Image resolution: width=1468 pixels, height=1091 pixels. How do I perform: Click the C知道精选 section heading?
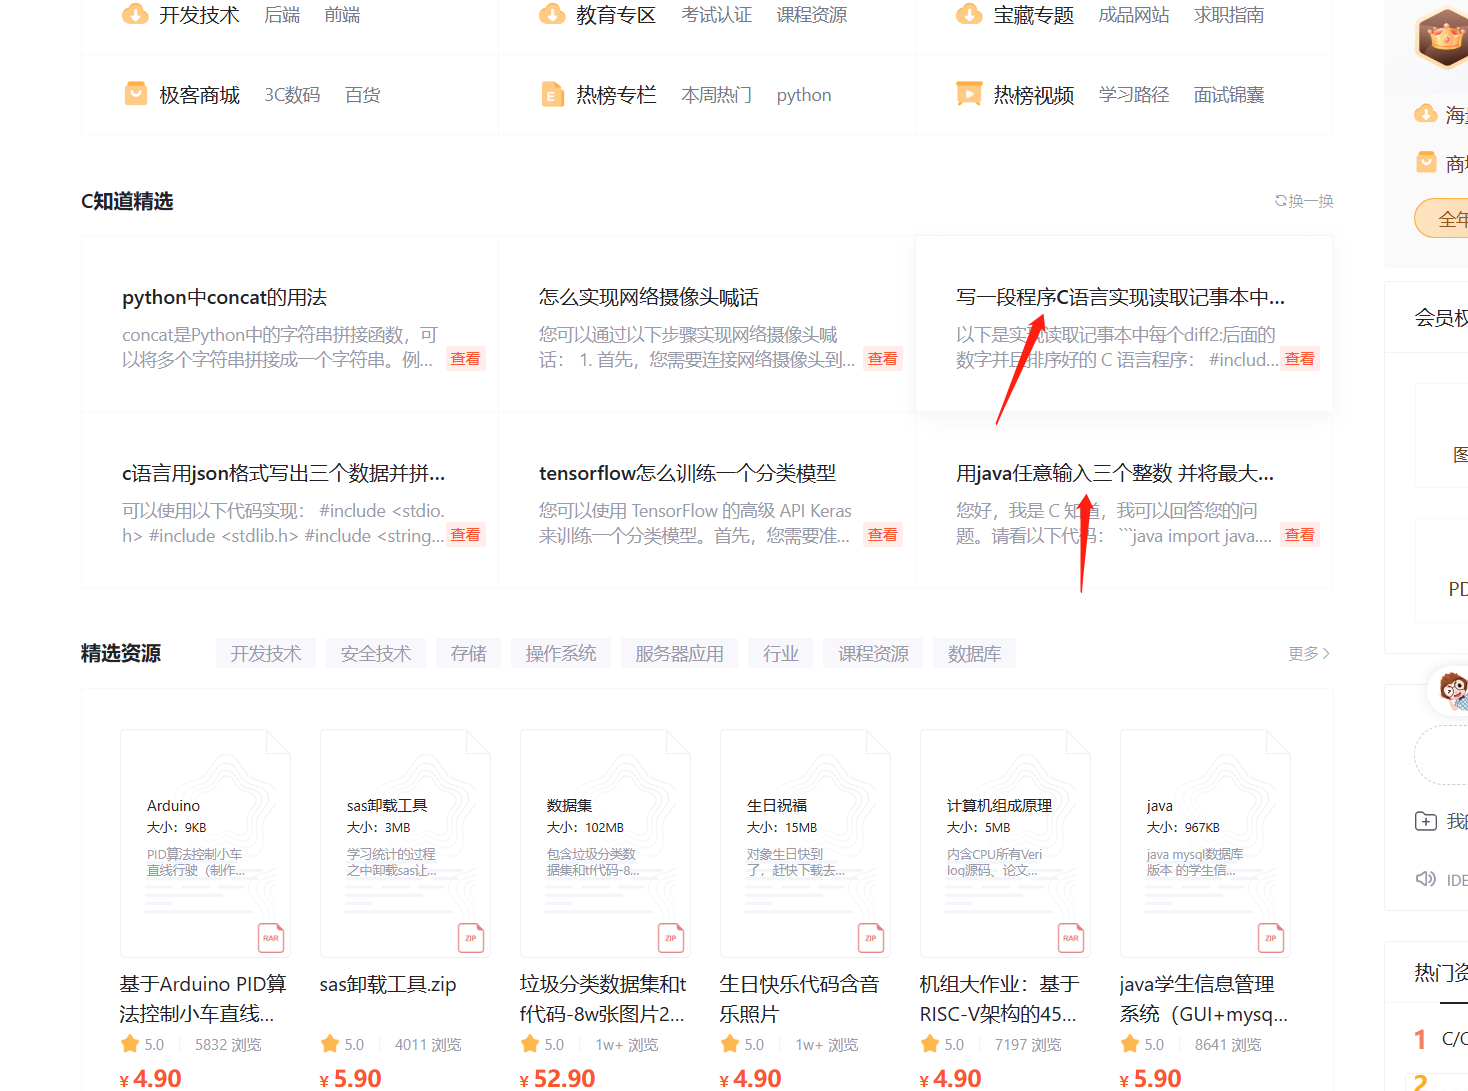[127, 201]
